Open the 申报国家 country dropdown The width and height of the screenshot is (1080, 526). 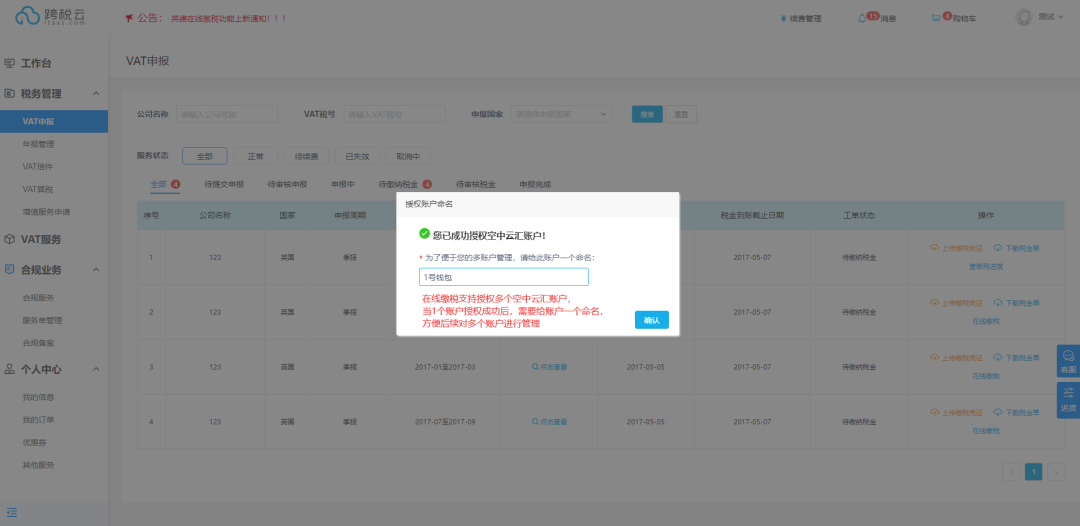coord(561,114)
